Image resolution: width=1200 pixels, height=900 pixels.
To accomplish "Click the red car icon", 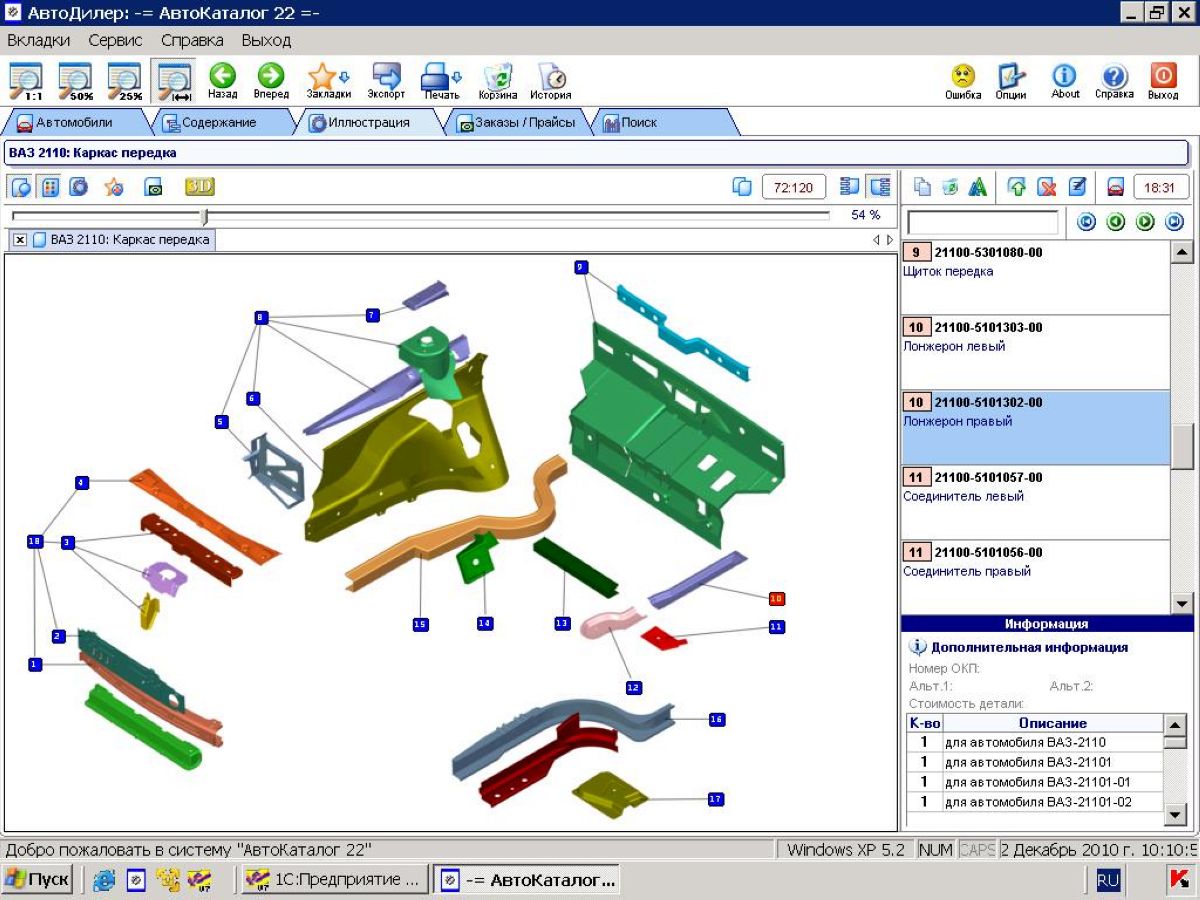I will [x=1115, y=187].
